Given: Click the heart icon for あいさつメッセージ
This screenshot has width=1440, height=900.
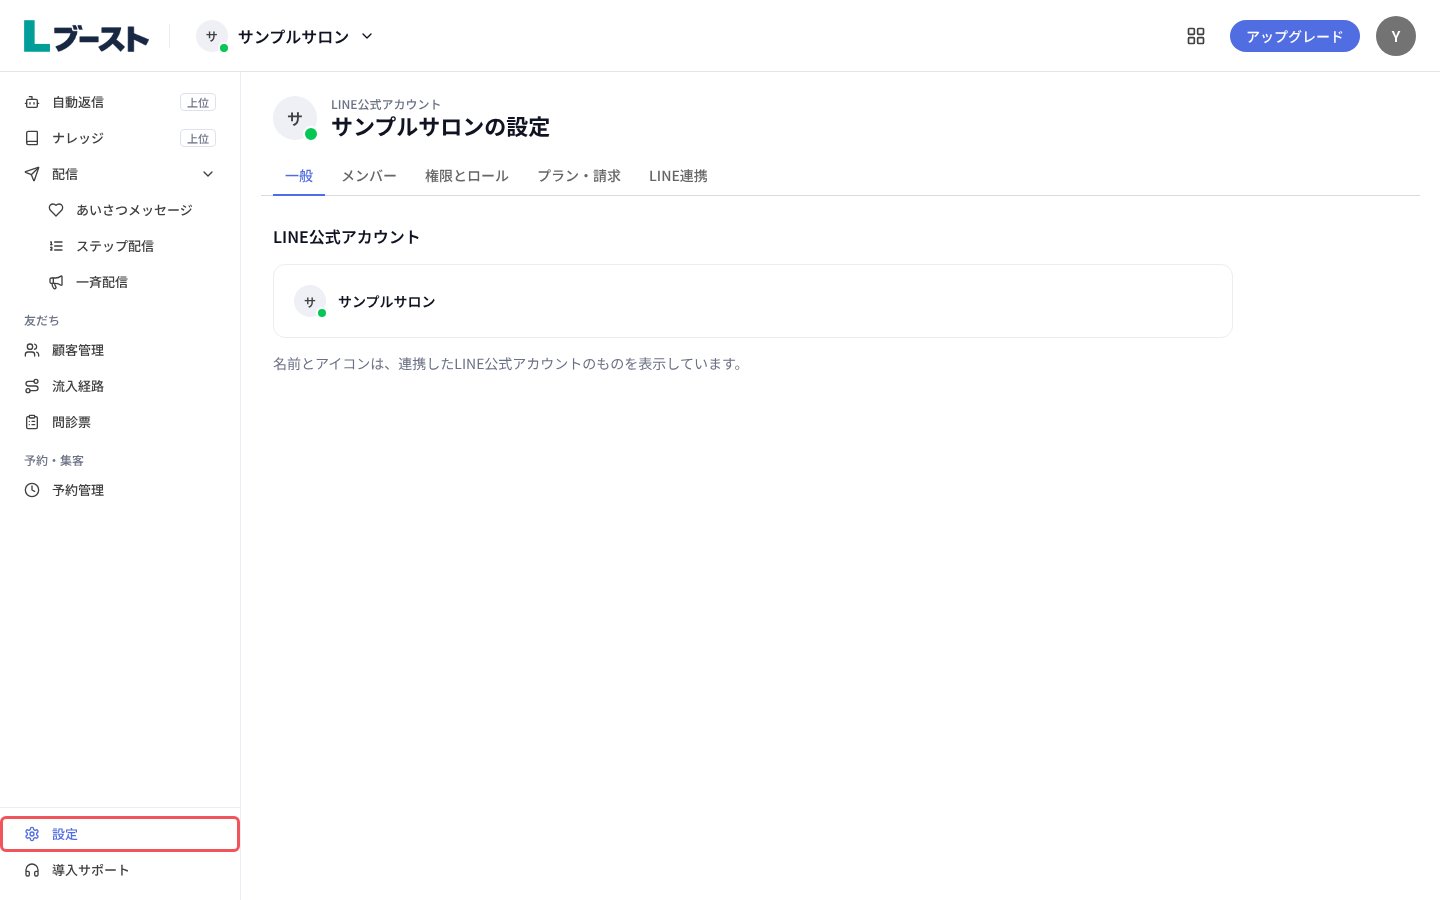Looking at the screenshot, I should 56,210.
